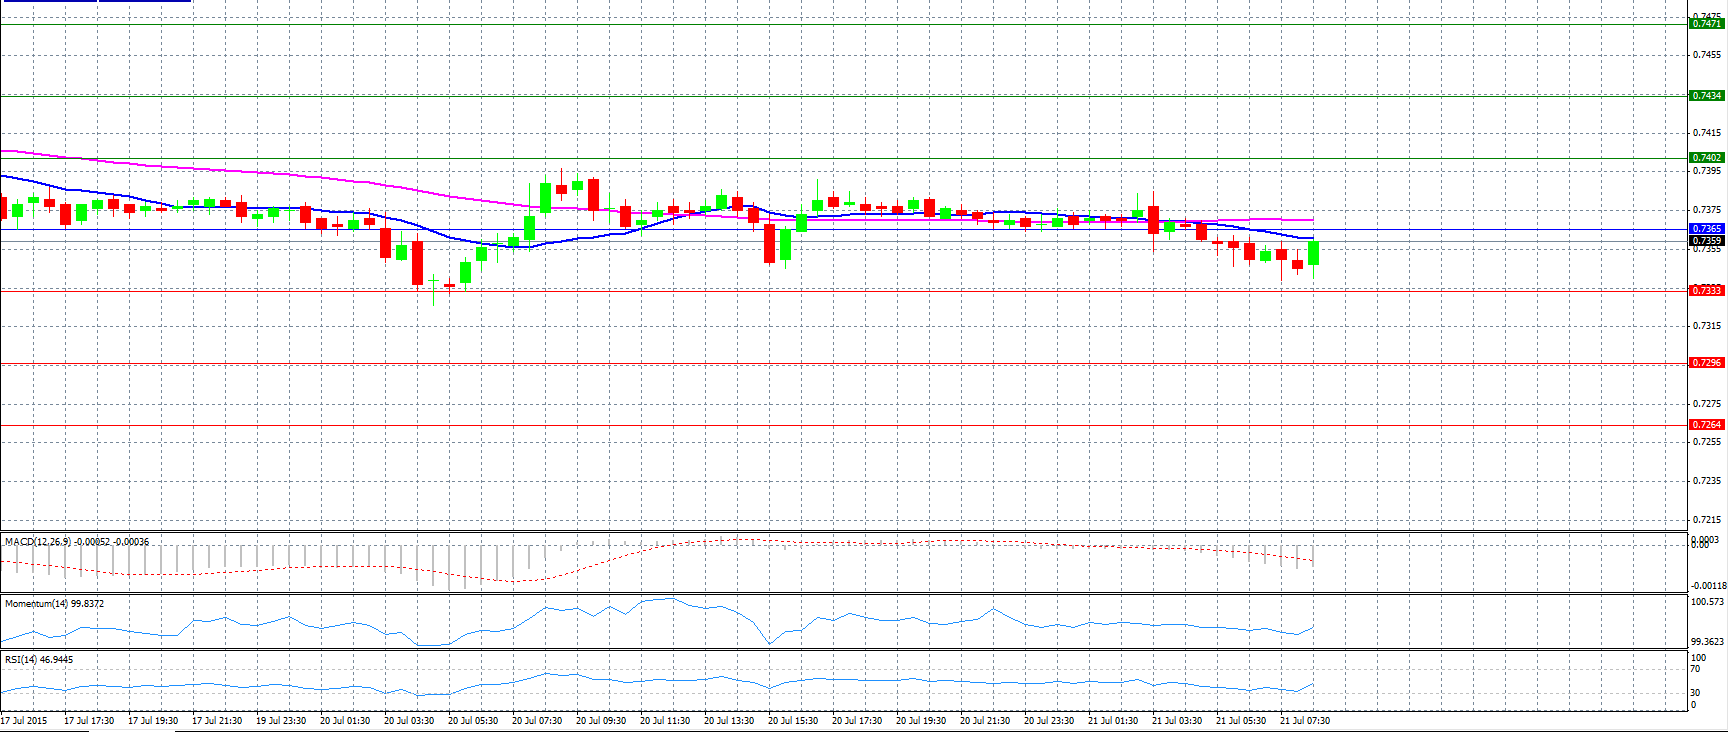
Task: Select the 17 Jul 2015 time label
Action: [x=24, y=721]
